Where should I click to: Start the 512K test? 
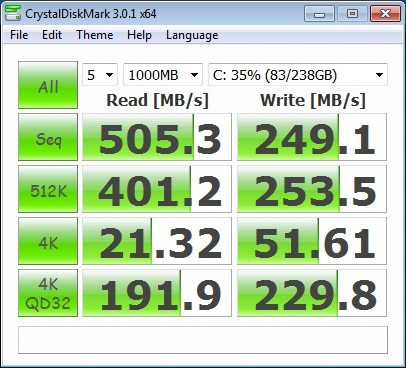pos(48,189)
